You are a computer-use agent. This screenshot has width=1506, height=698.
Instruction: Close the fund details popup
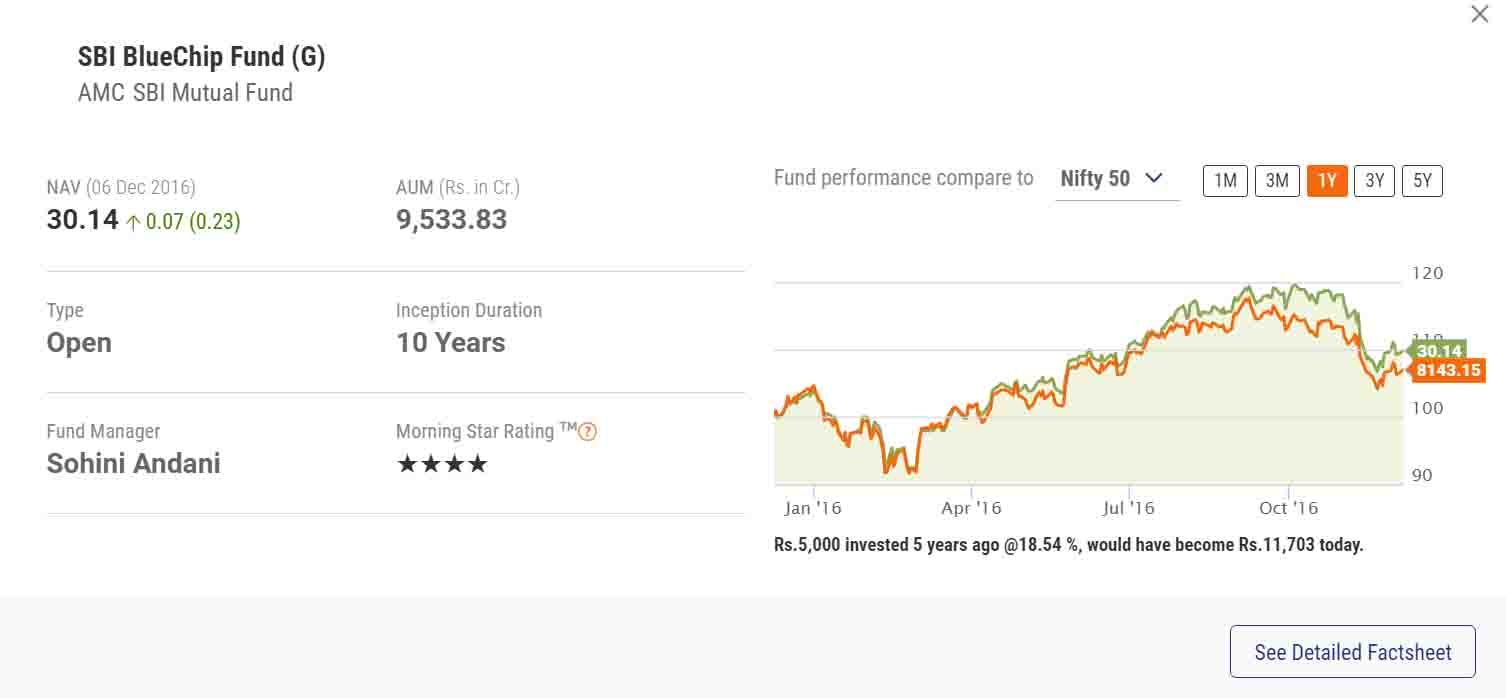pos(1479,14)
